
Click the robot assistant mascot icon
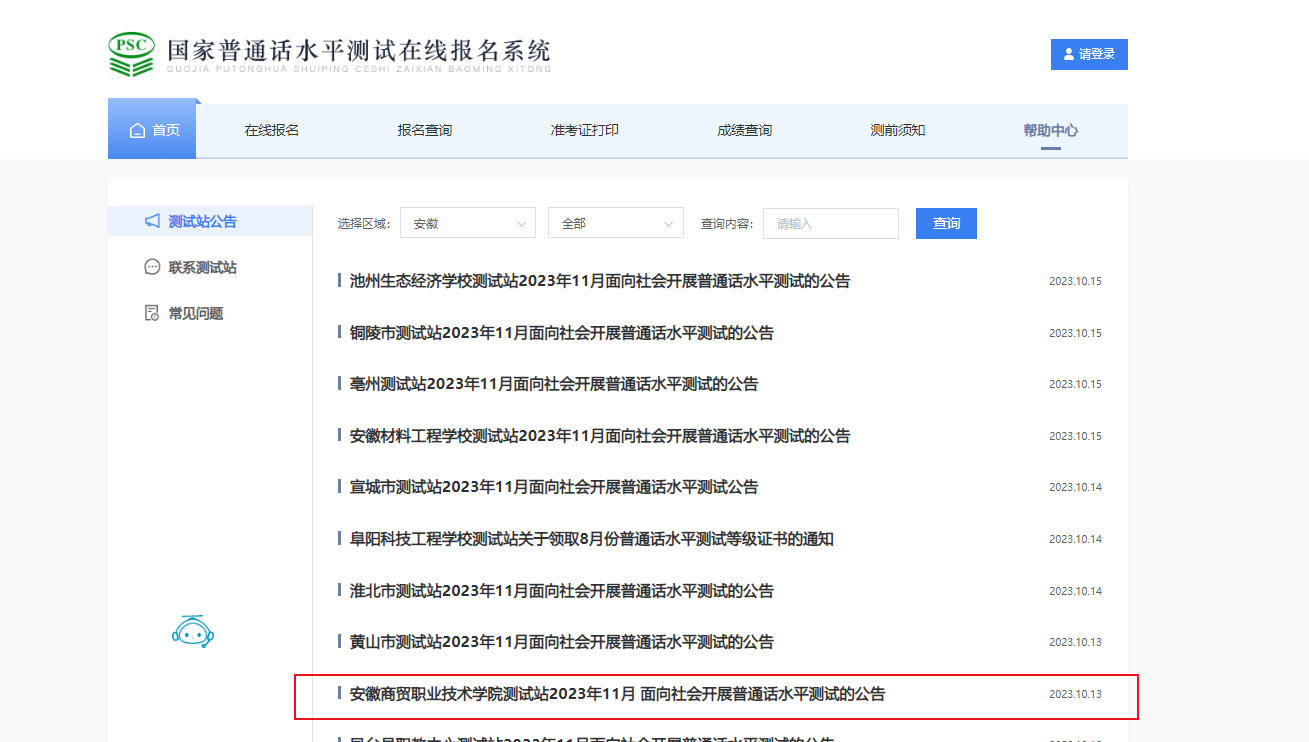click(193, 632)
